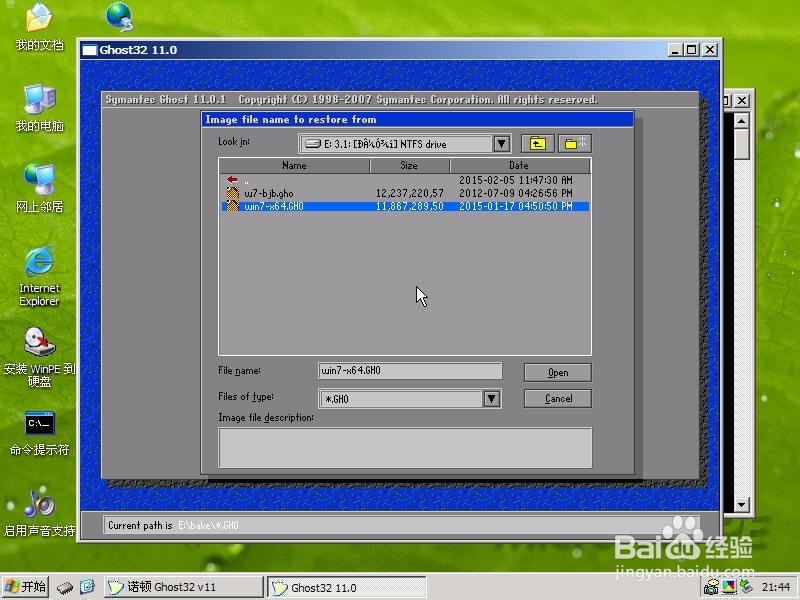Select the w7-bjb.gho file icon
This screenshot has height=600, width=800.
coord(233,193)
